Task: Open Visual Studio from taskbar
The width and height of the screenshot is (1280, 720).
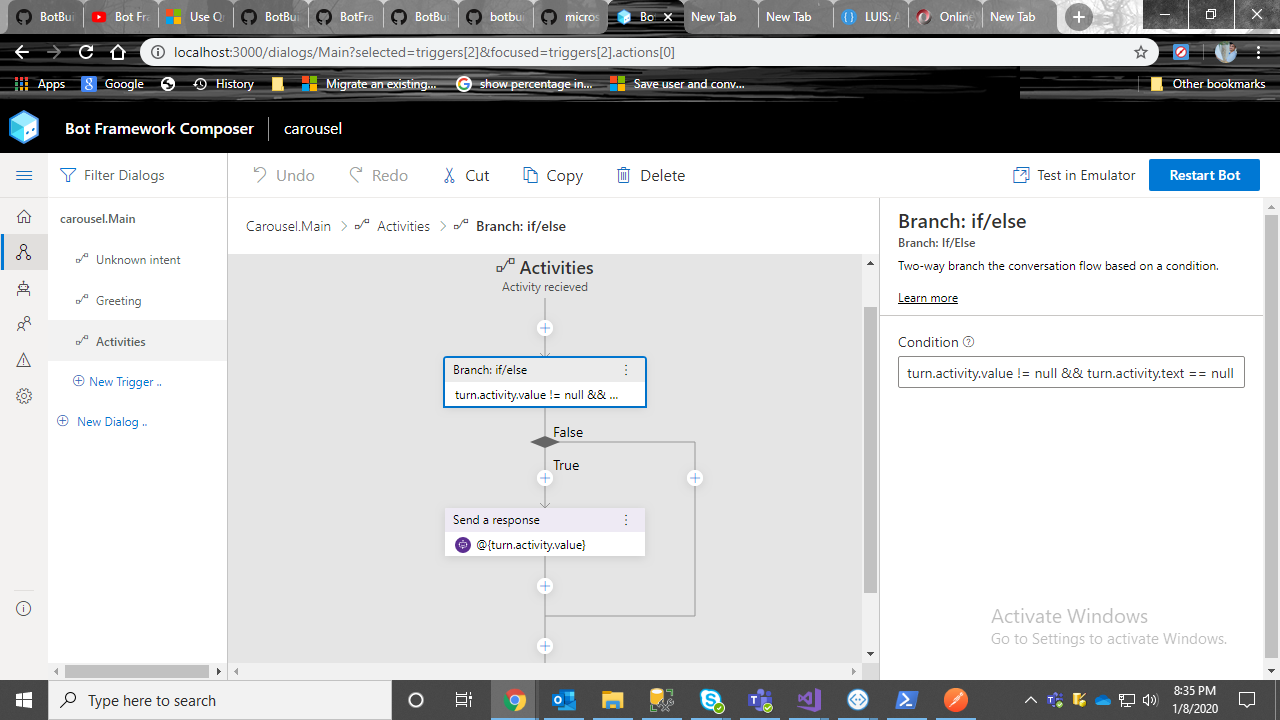Action: (808, 700)
